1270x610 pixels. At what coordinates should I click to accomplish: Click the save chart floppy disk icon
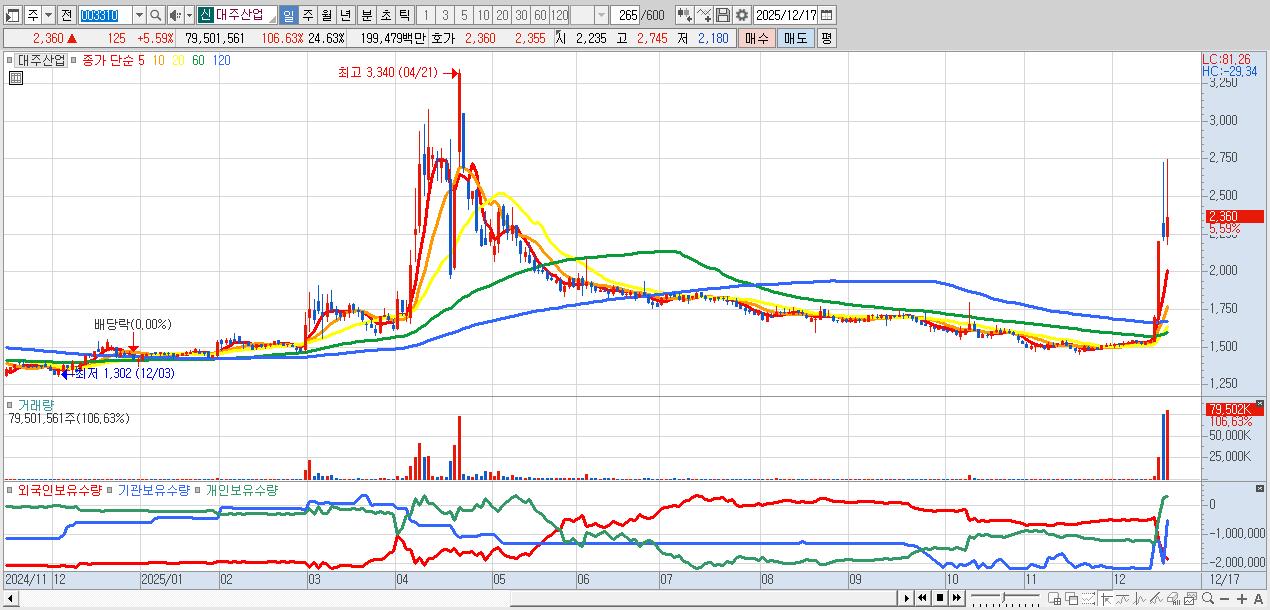724,15
